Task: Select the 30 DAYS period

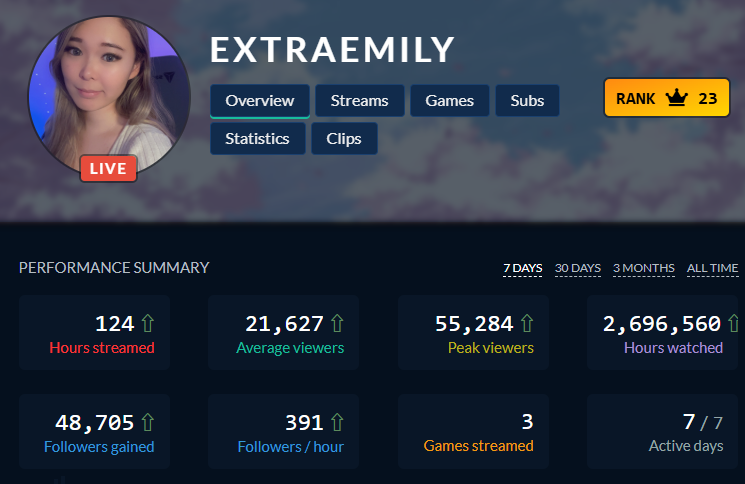Action: point(578,268)
